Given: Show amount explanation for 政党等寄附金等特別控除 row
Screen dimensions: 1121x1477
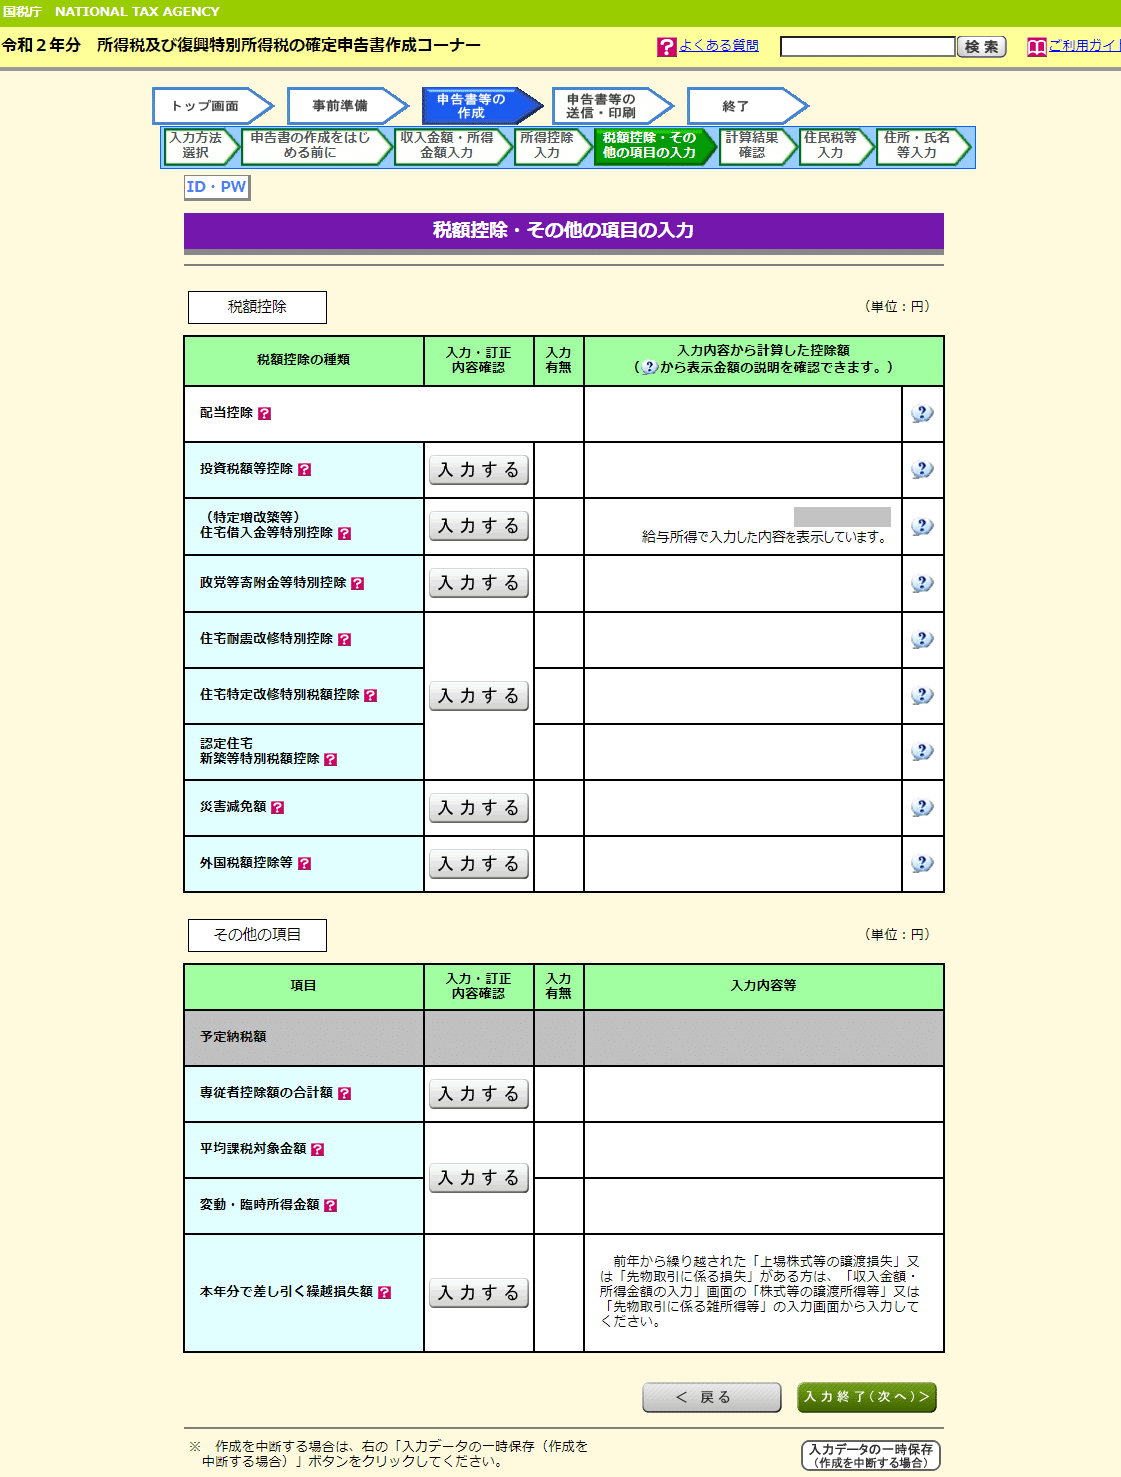Looking at the screenshot, I should 922,583.
